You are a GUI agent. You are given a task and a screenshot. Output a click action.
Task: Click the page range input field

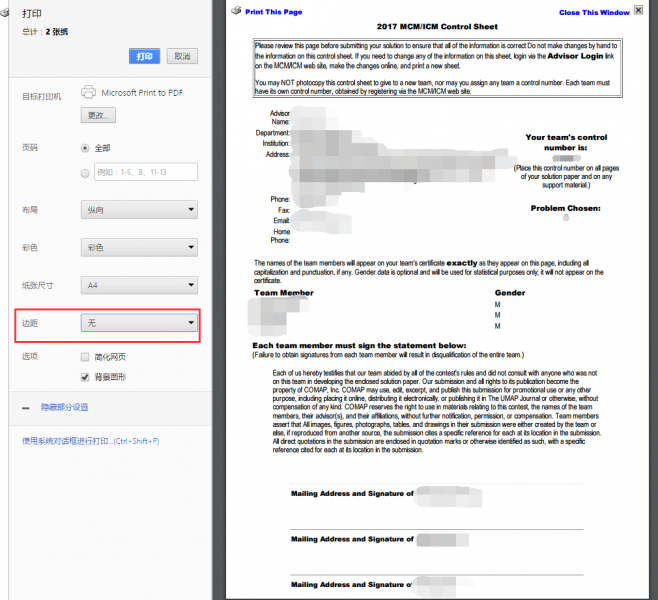(x=145, y=172)
